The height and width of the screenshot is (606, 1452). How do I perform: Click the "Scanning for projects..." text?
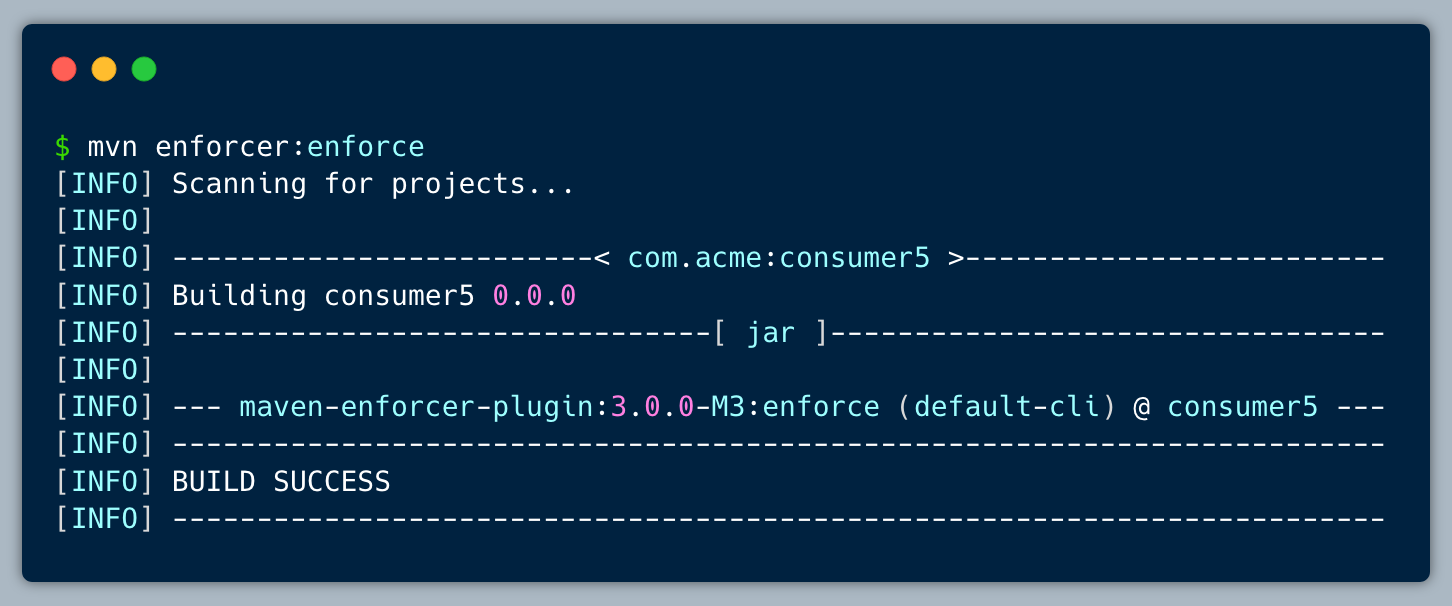point(373,184)
